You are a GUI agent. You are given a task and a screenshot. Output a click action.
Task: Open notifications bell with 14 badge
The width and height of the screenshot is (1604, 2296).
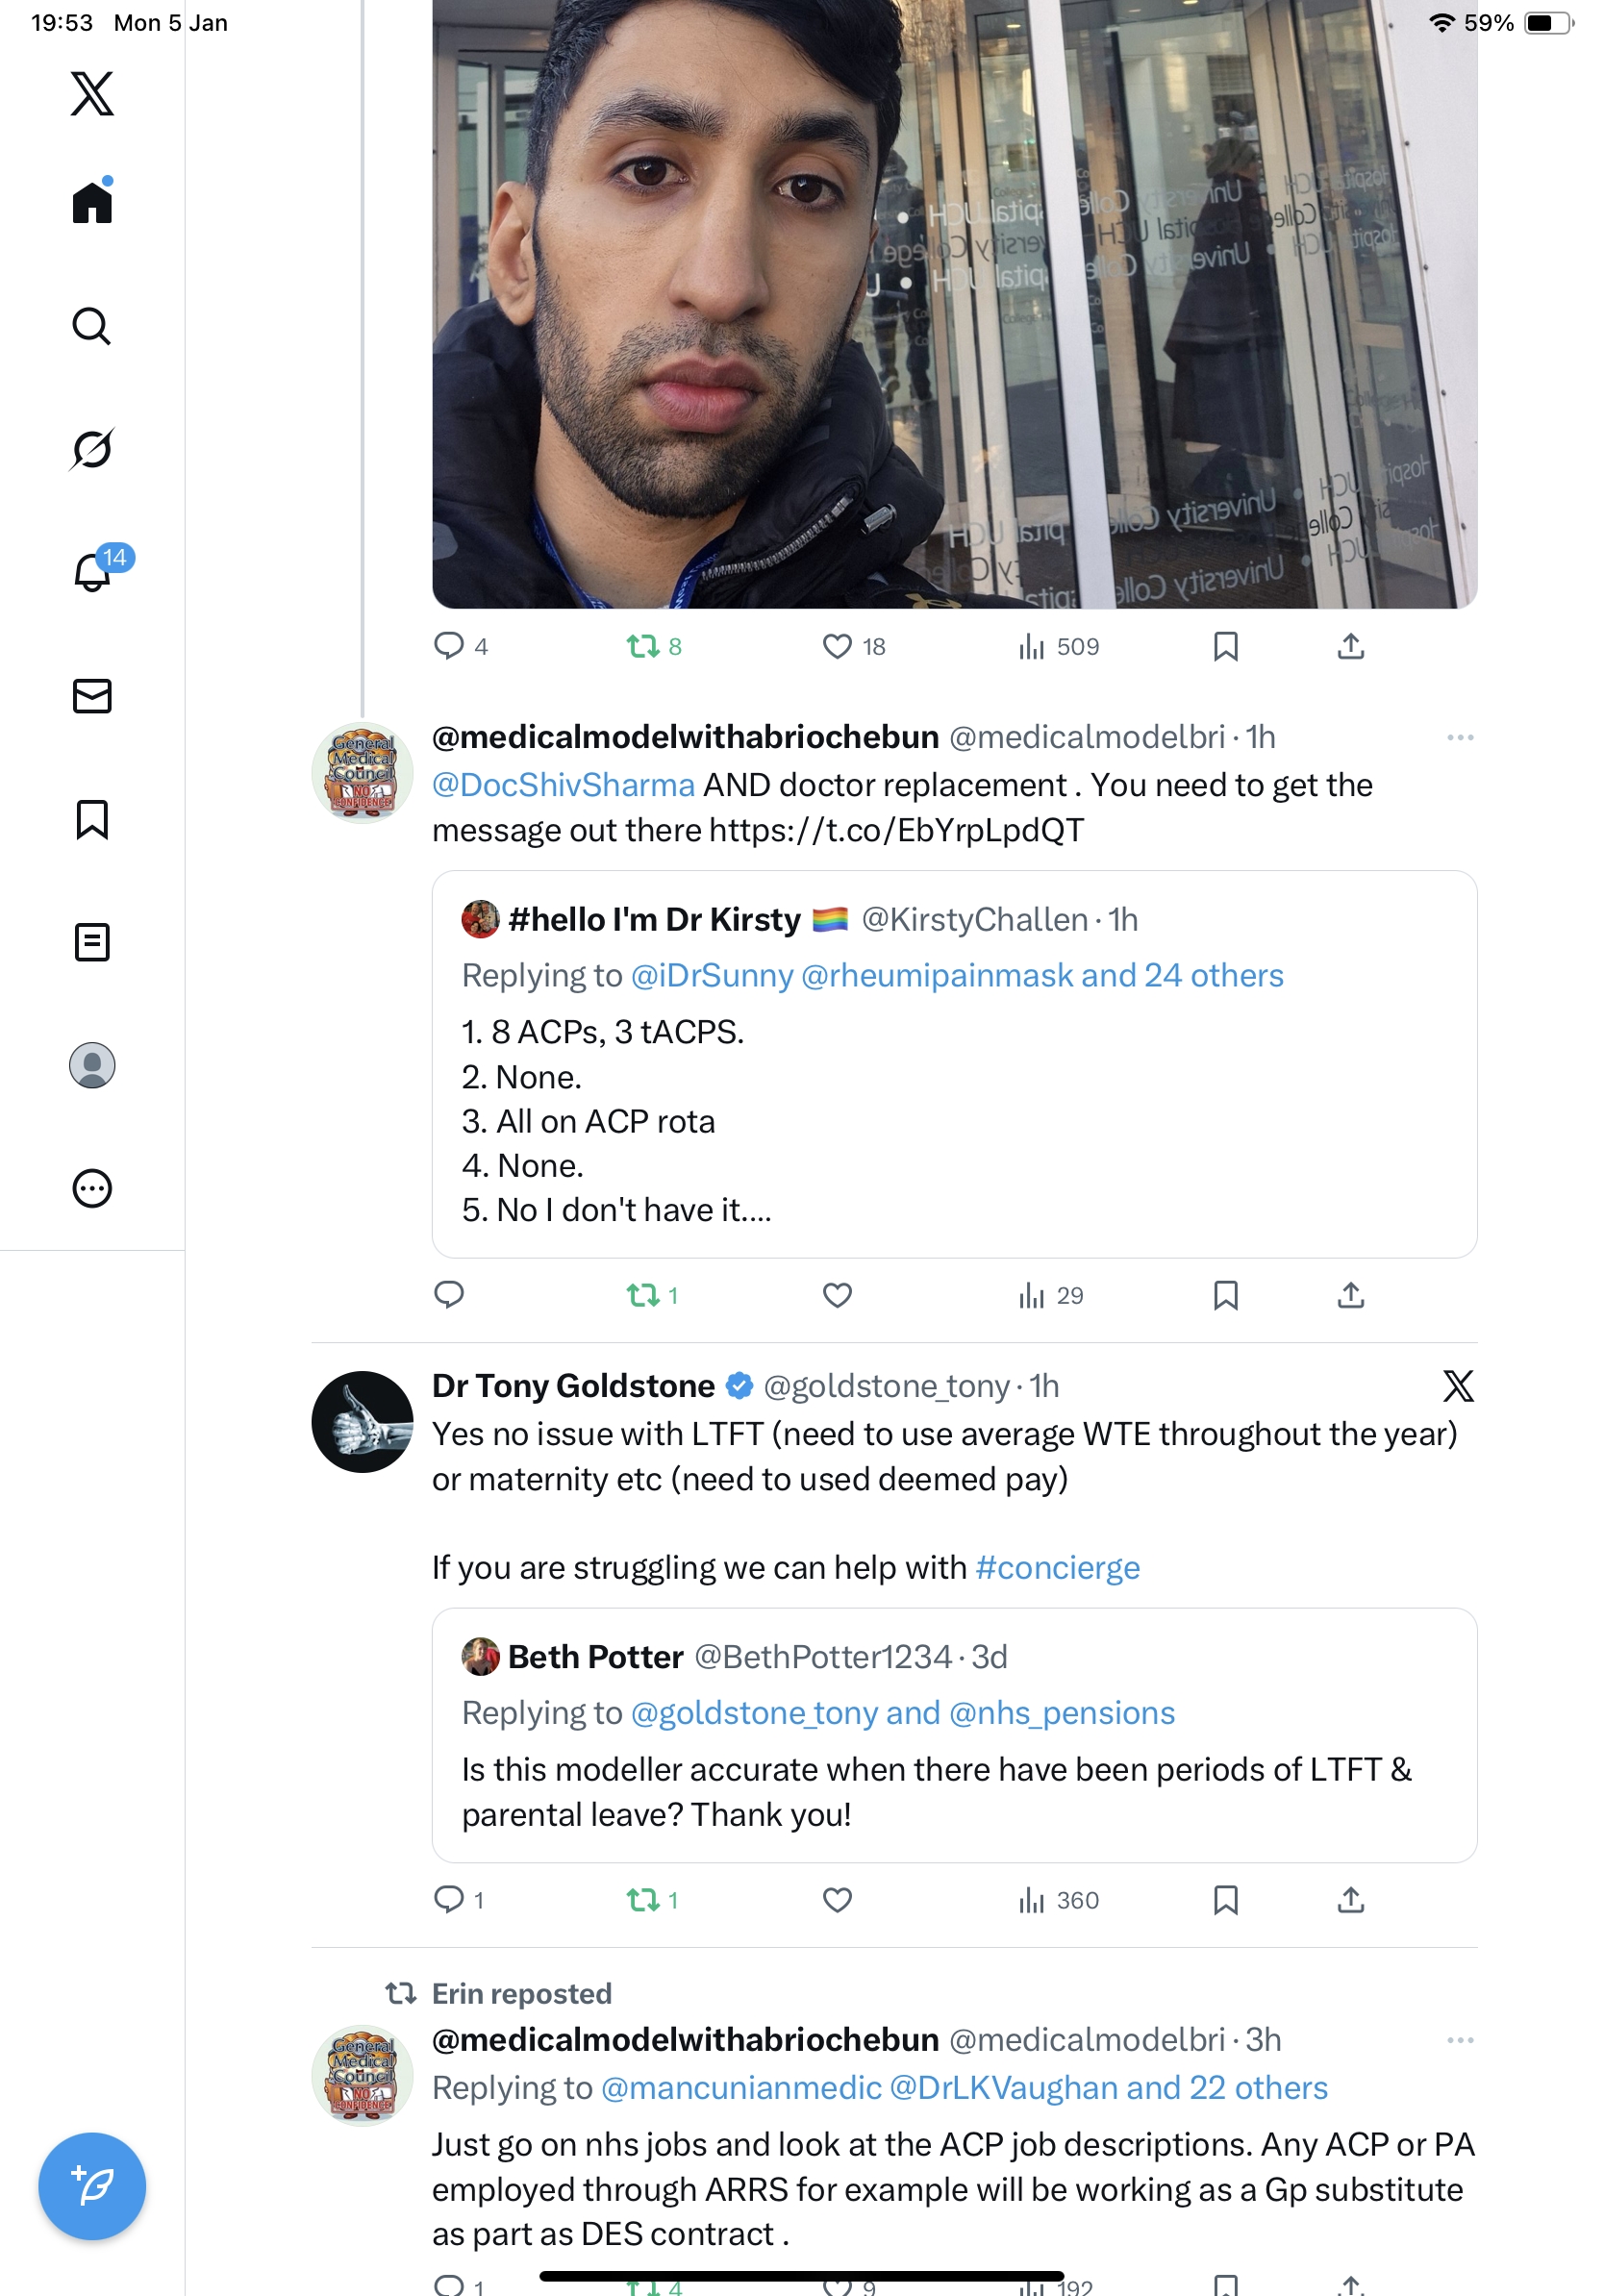(93, 572)
